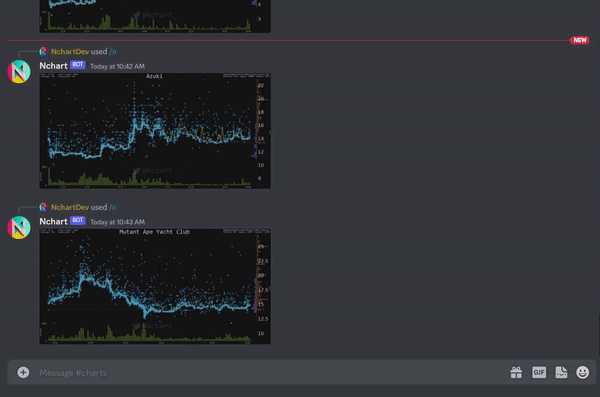Click the Nchart avatar on the Azuki message
Viewport: 600px width, 397px height.
(x=19, y=72)
